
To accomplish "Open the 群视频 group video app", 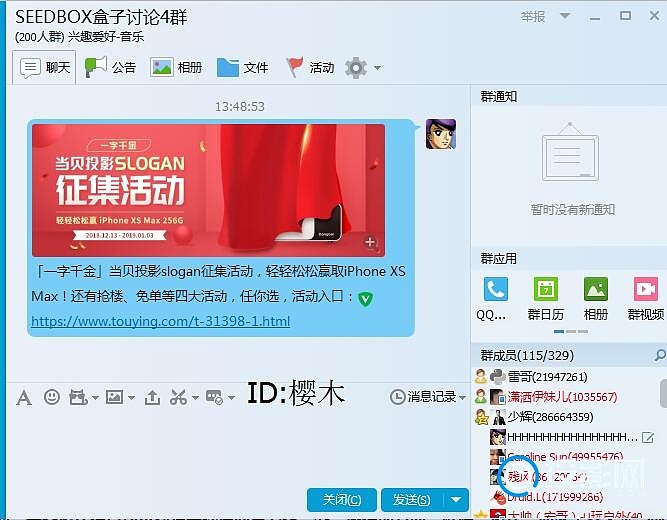I will pos(646,298).
